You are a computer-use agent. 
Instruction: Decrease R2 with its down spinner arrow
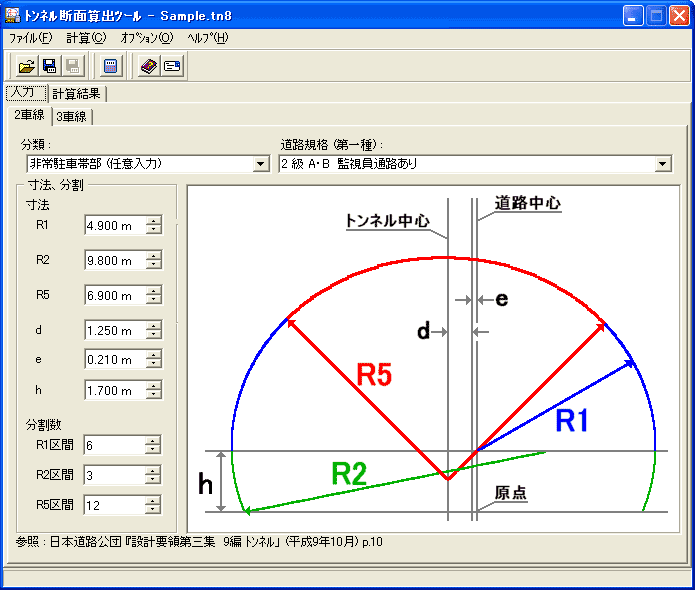[x=154, y=265]
